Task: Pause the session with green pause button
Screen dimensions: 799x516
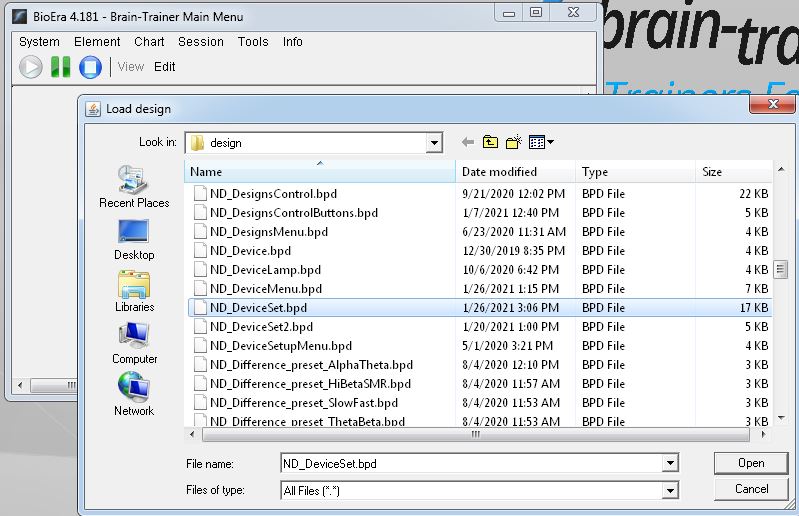Action: click(x=61, y=67)
